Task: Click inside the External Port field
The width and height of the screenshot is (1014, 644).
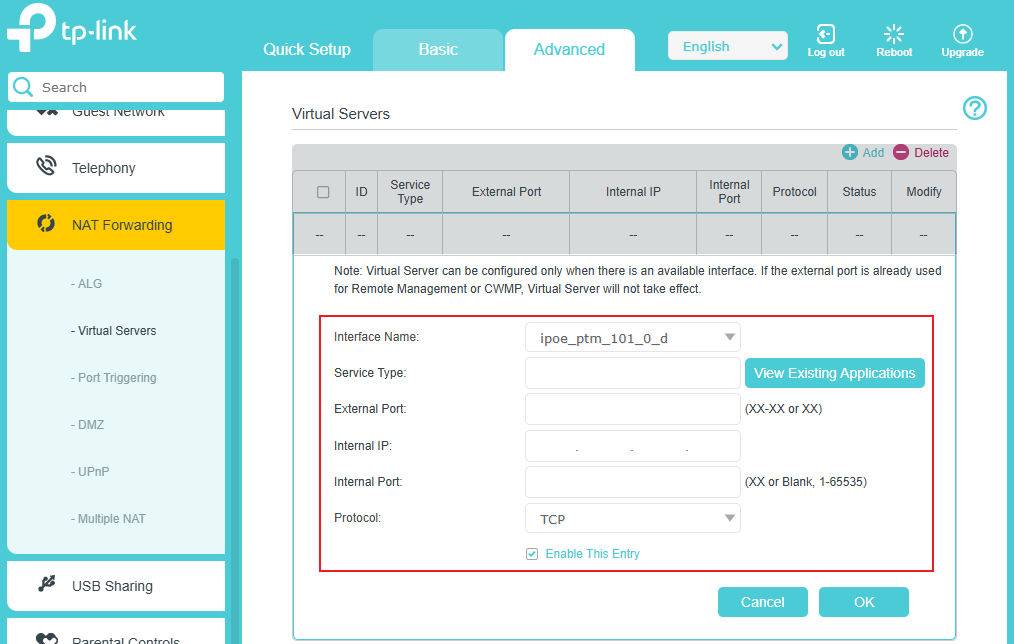Action: (x=632, y=409)
